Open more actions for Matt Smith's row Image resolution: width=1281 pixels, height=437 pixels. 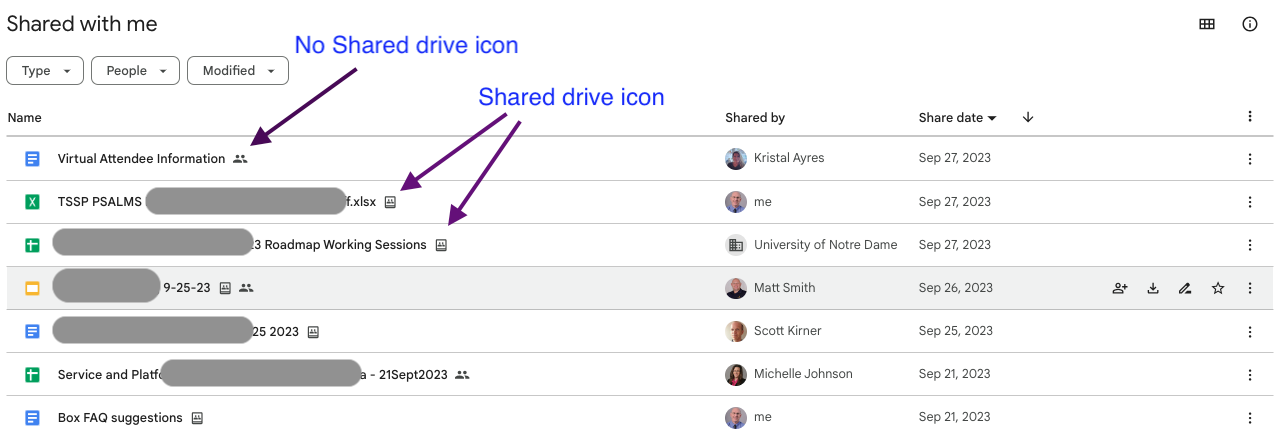click(1250, 288)
